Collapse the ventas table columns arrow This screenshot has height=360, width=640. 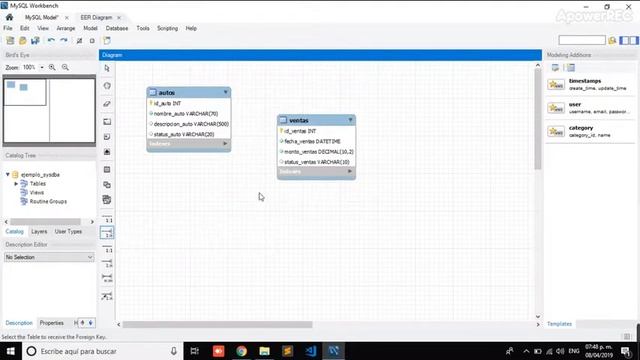350,120
